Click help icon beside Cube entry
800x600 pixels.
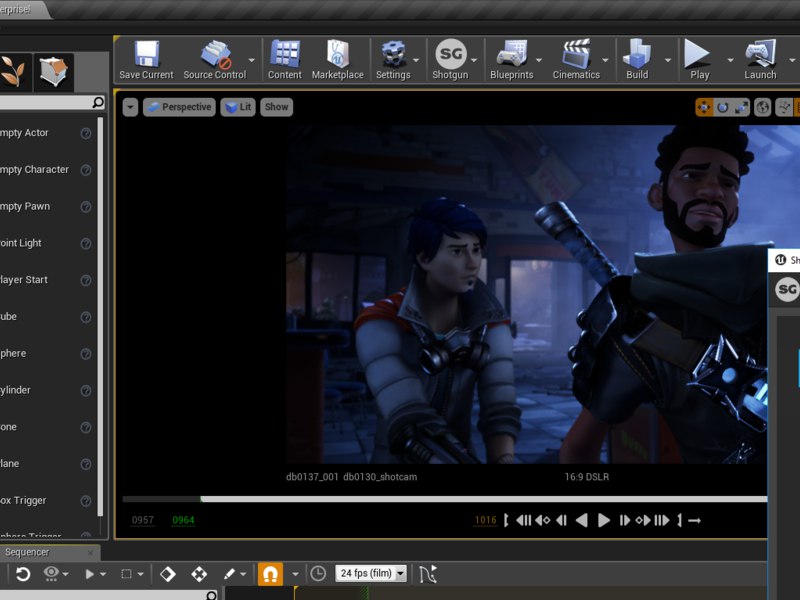tap(86, 317)
